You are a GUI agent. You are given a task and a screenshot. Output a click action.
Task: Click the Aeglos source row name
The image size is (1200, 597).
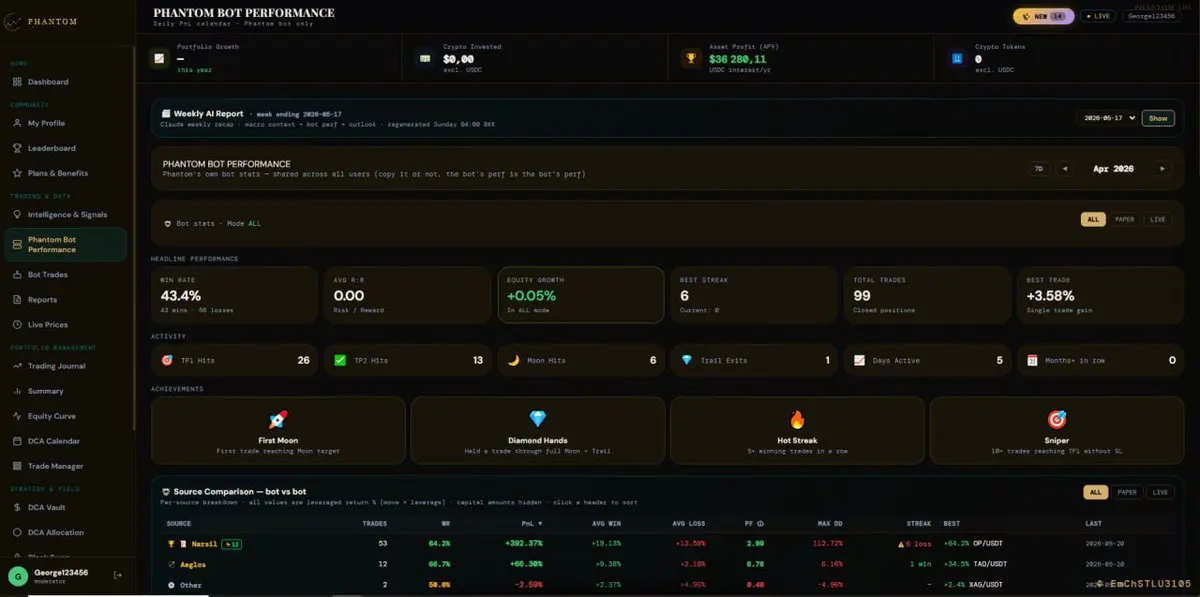[x=194, y=564]
